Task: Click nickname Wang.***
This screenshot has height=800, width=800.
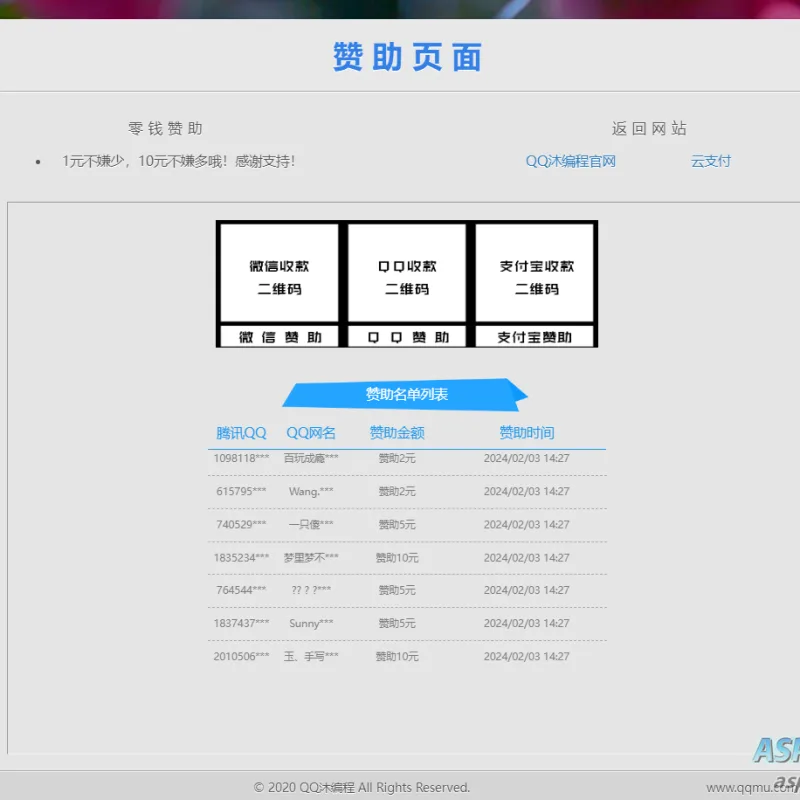Action: click(x=311, y=491)
